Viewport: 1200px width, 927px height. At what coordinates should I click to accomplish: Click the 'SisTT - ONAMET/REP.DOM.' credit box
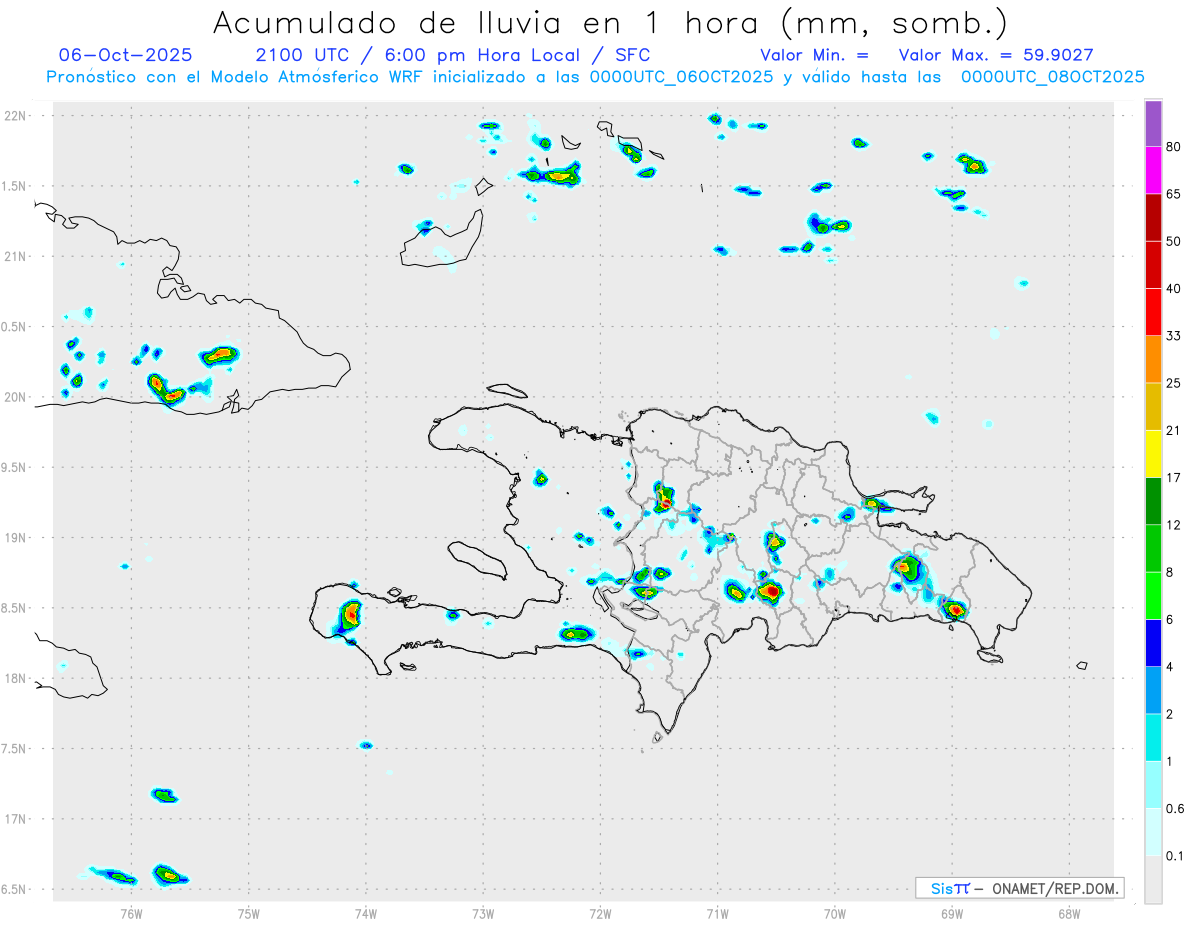[x=1019, y=888]
